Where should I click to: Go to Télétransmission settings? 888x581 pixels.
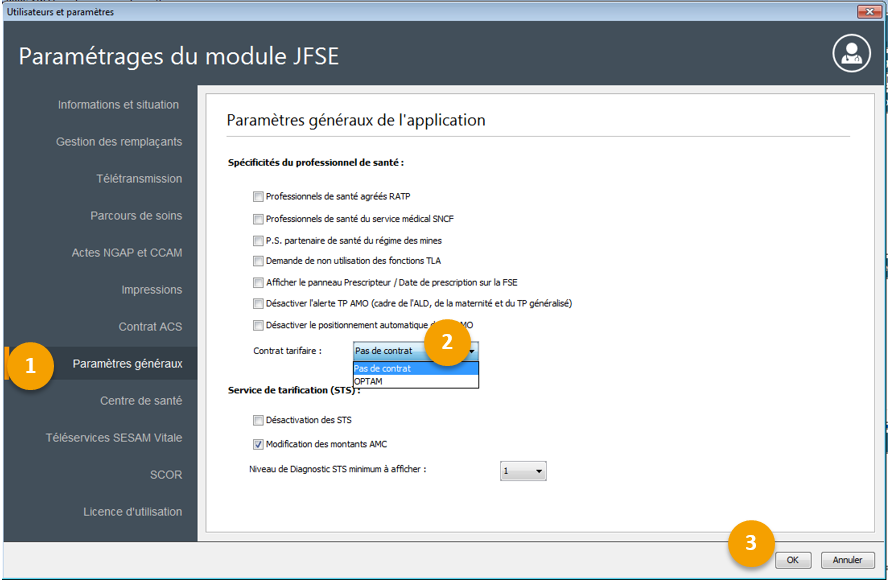[x=139, y=179]
